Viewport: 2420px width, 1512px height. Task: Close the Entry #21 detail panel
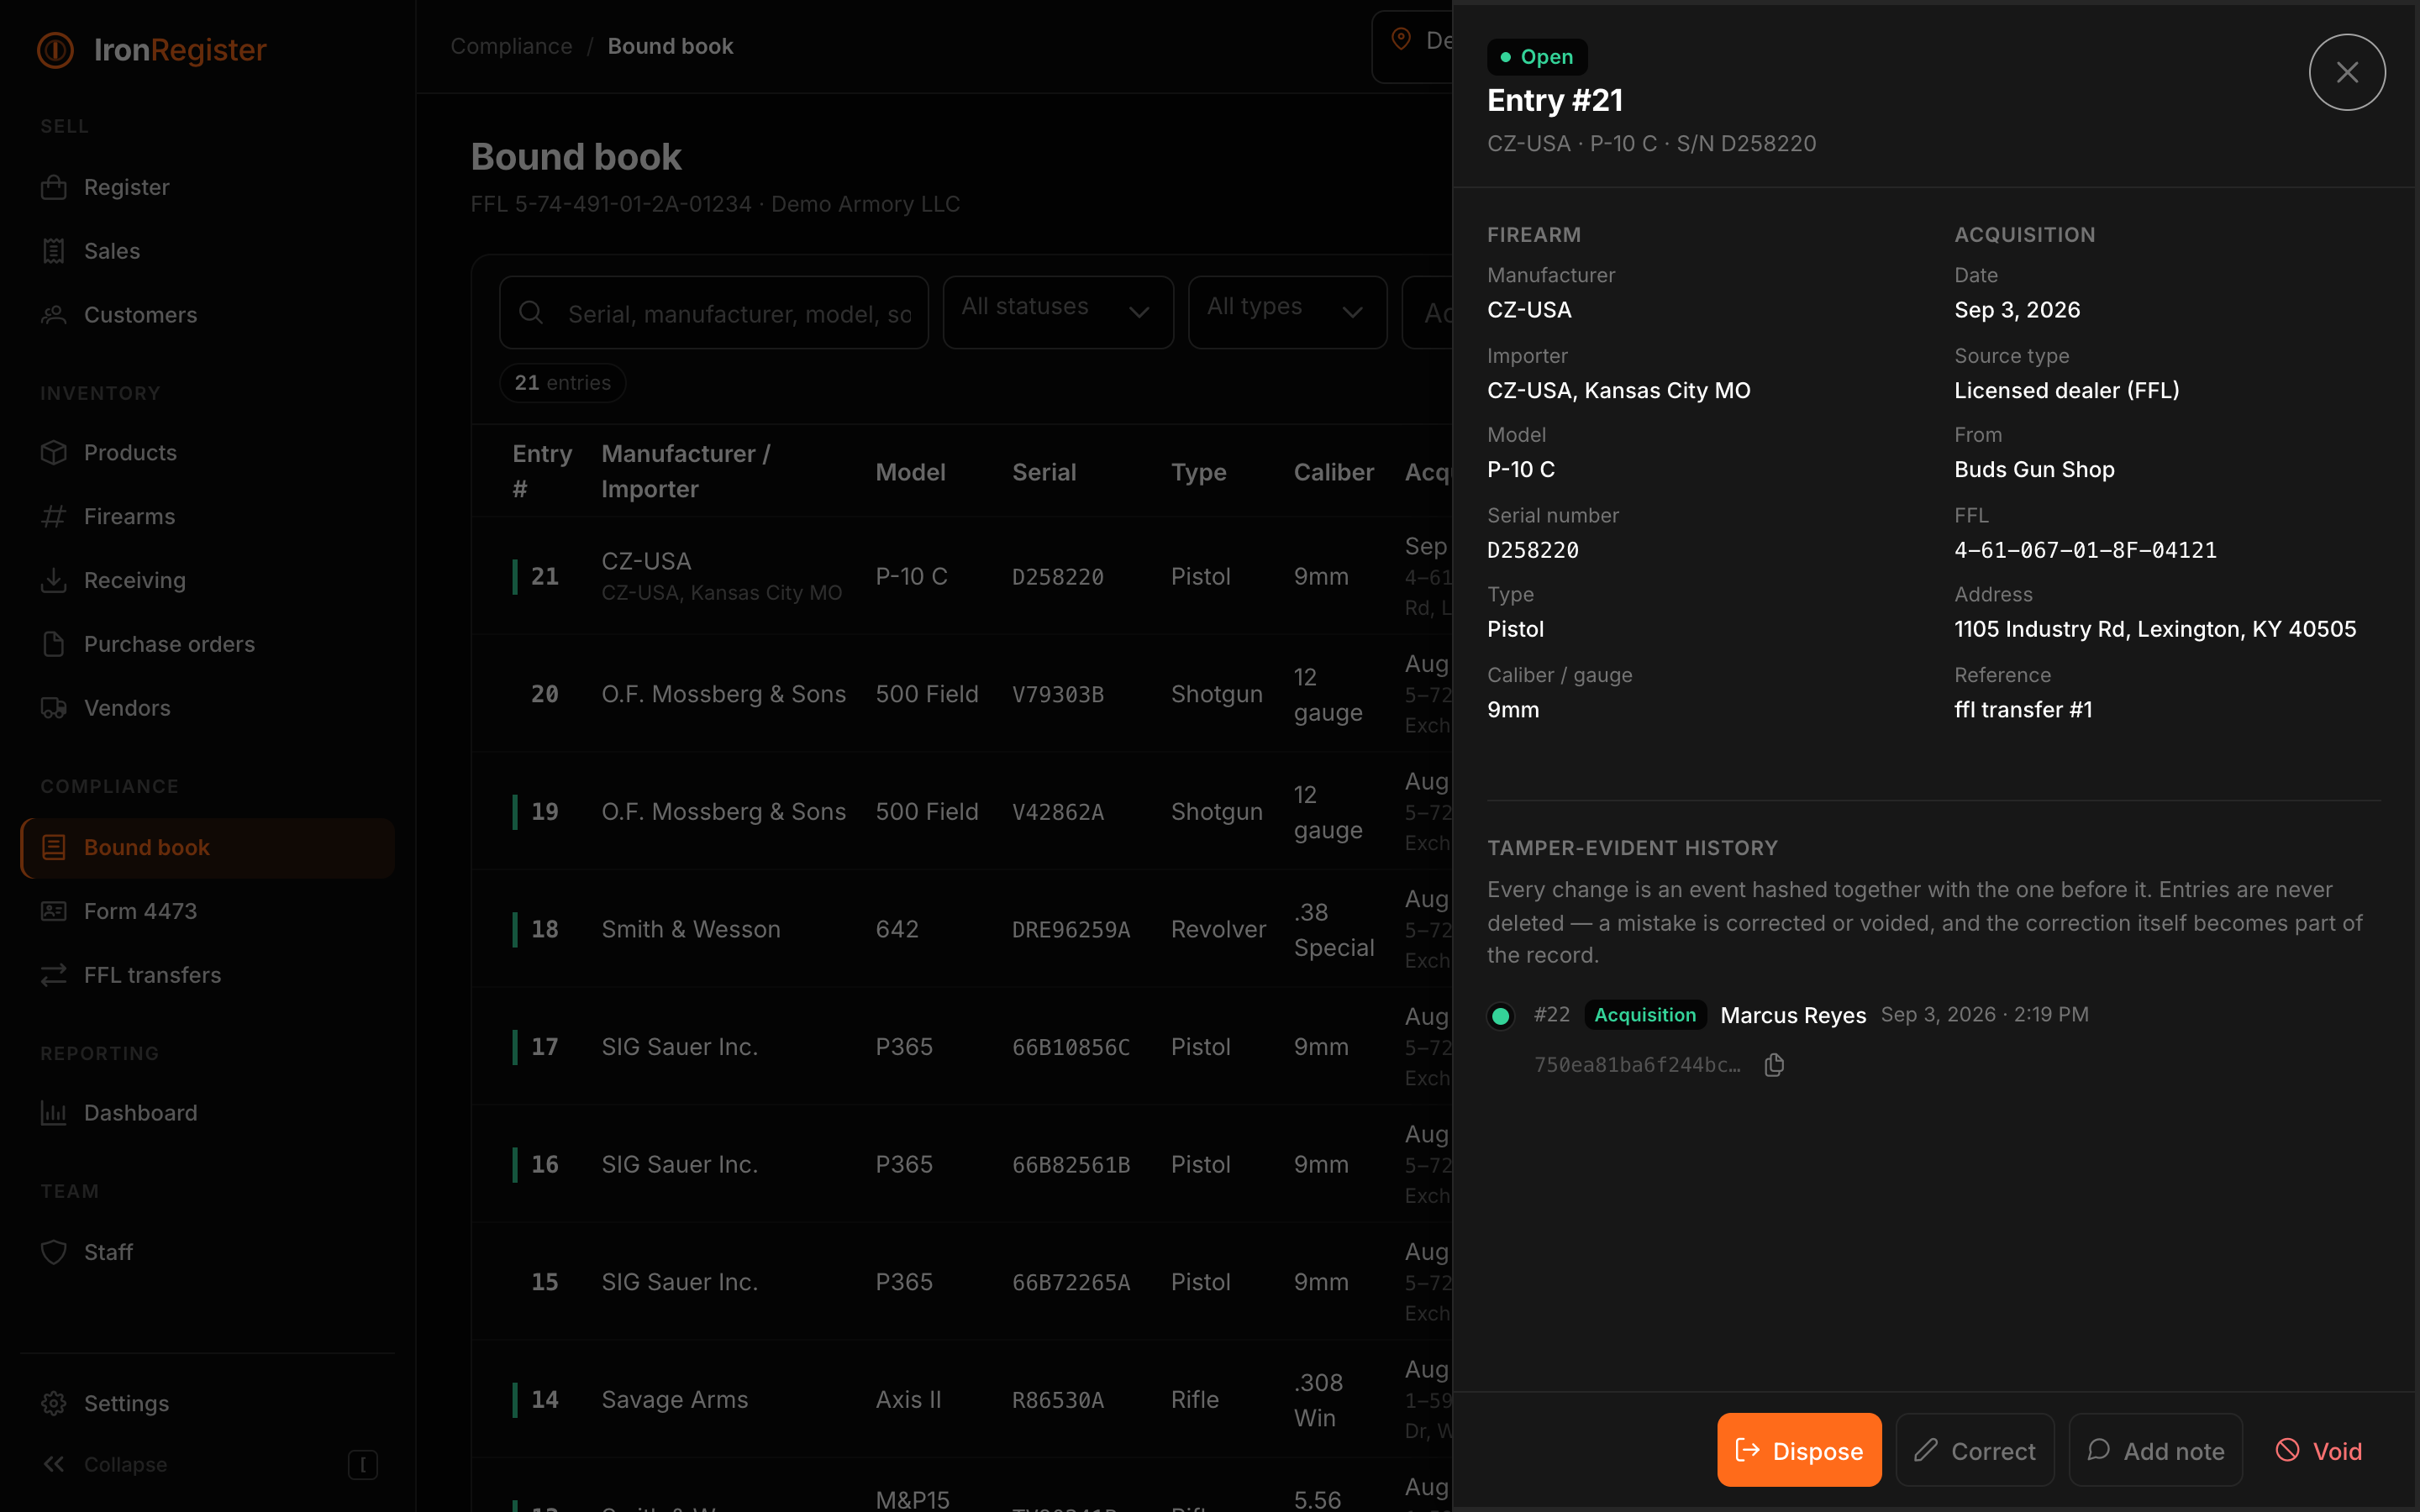click(x=2347, y=72)
